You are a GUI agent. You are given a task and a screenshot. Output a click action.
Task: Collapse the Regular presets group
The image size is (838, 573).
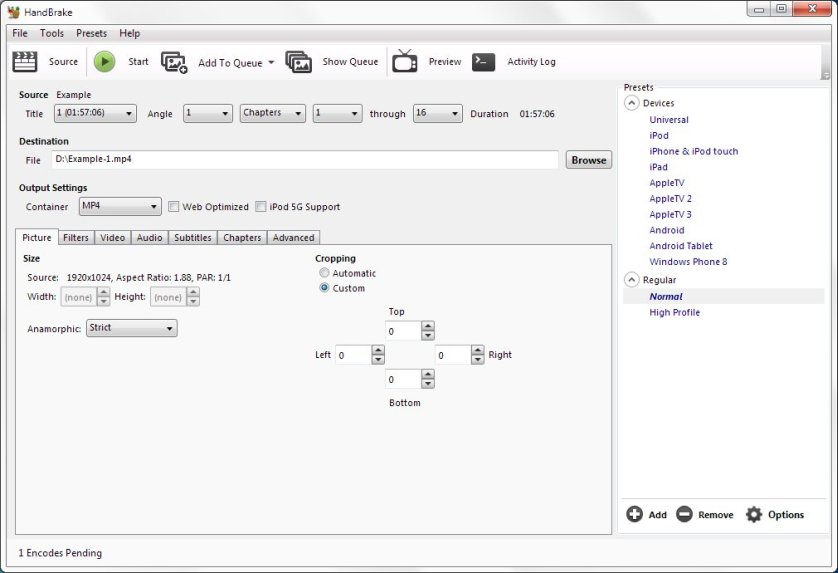pyautogui.click(x=631, y=280)
